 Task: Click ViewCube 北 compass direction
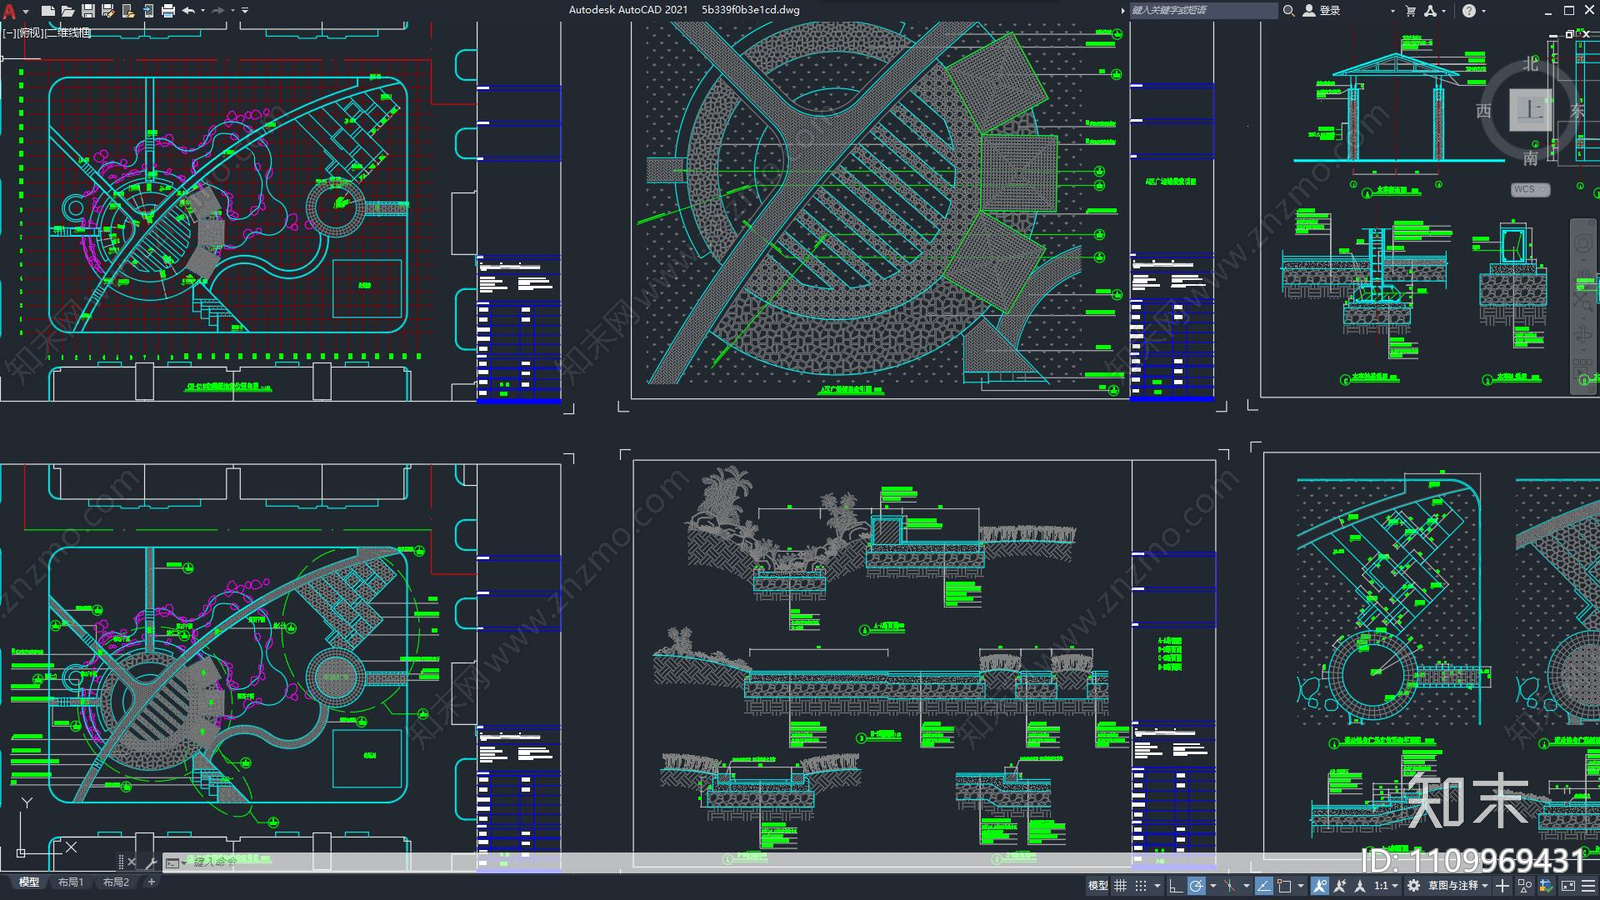1530,63
